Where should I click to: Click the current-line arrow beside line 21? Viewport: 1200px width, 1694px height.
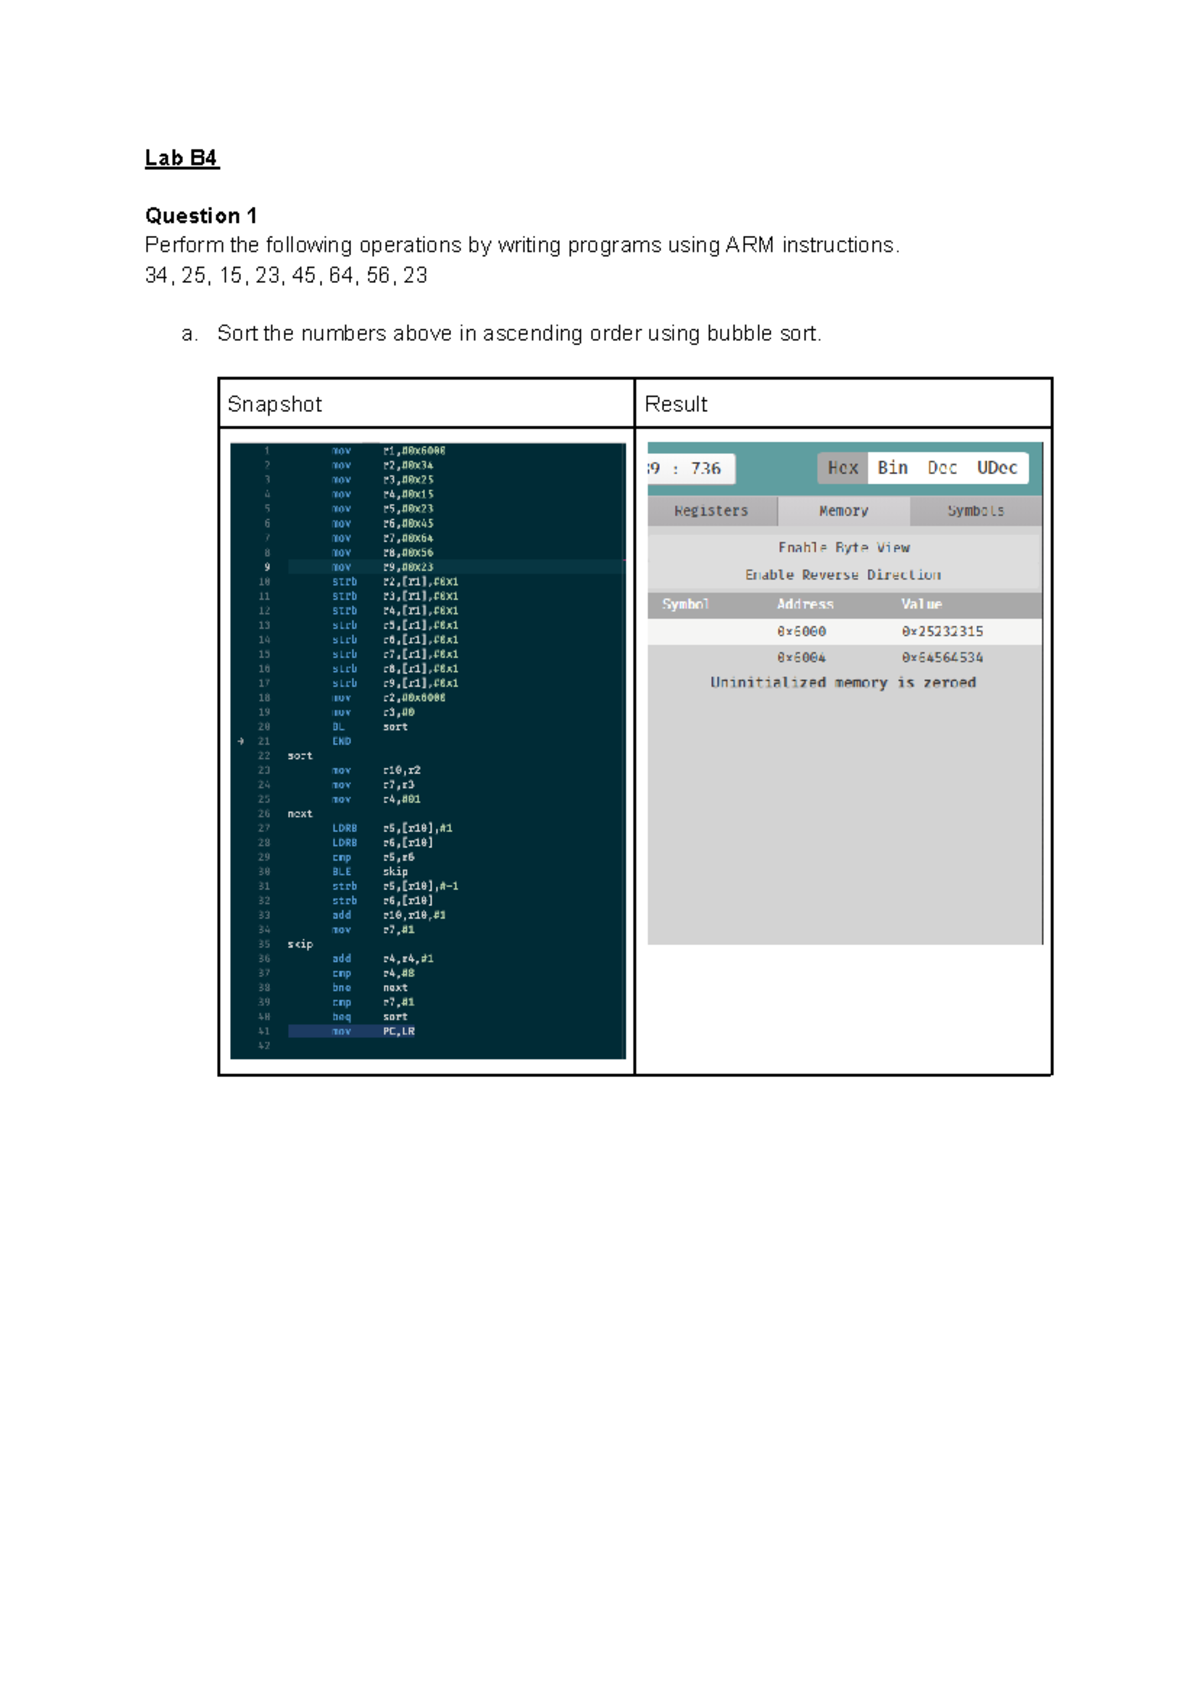[x=241, y=742]
